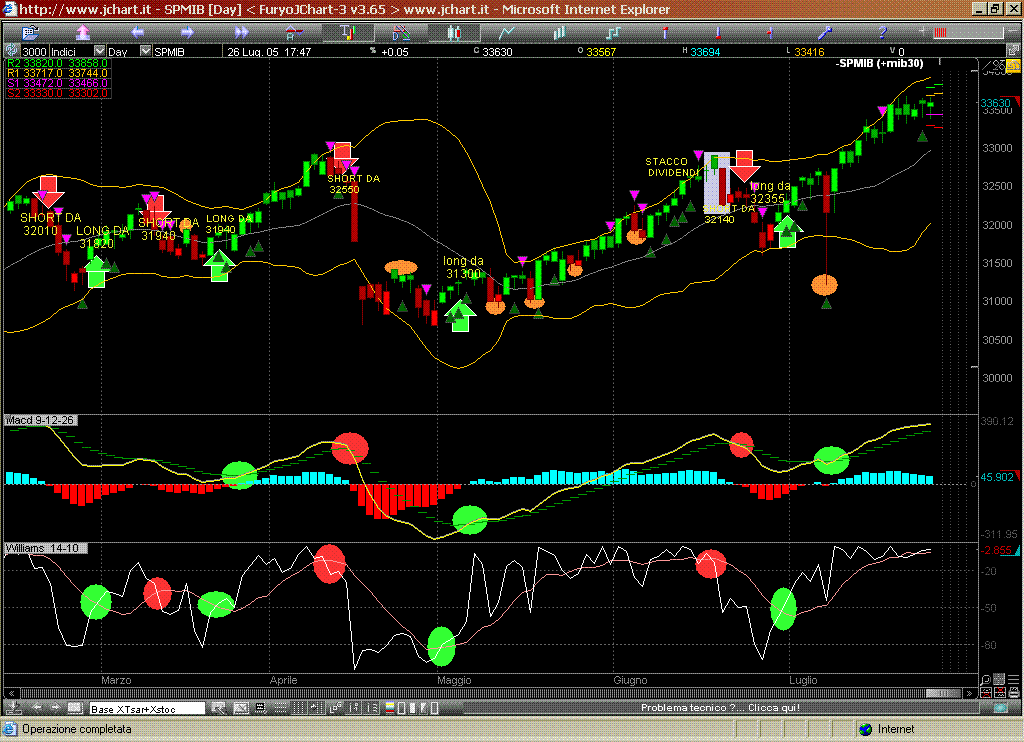Screen dimensions: 1024x742
Task: Click the double-arrow fast forward icon
Action: (241, 33)
